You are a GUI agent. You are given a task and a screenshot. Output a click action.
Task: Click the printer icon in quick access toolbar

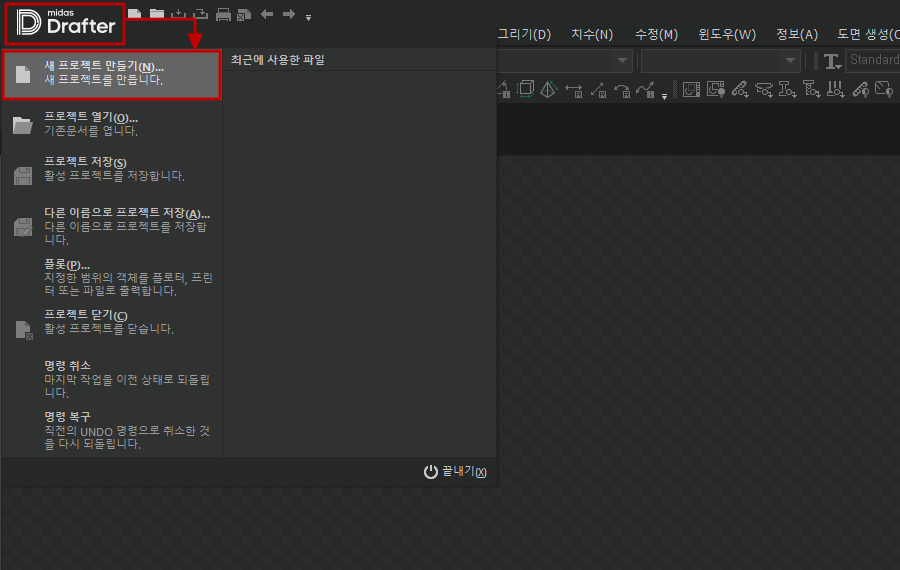[x=223, y=14]
